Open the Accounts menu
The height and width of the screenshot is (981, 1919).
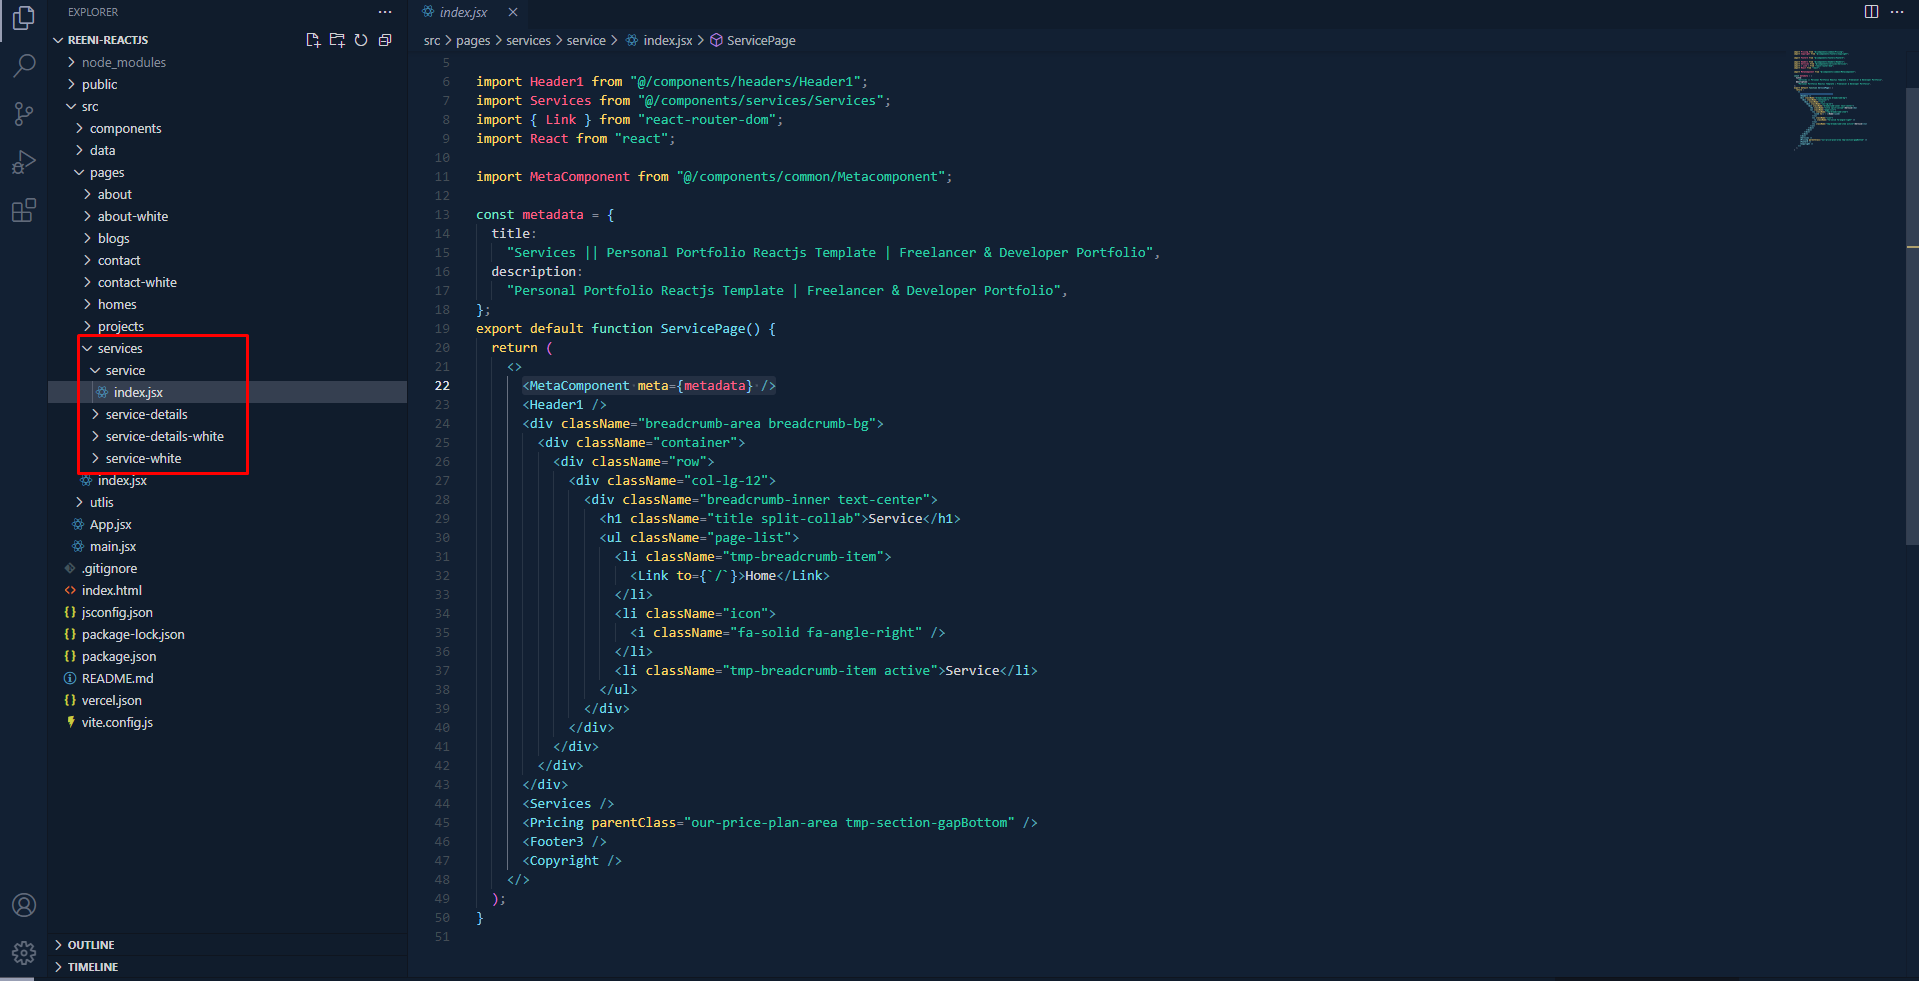(24, 905)
